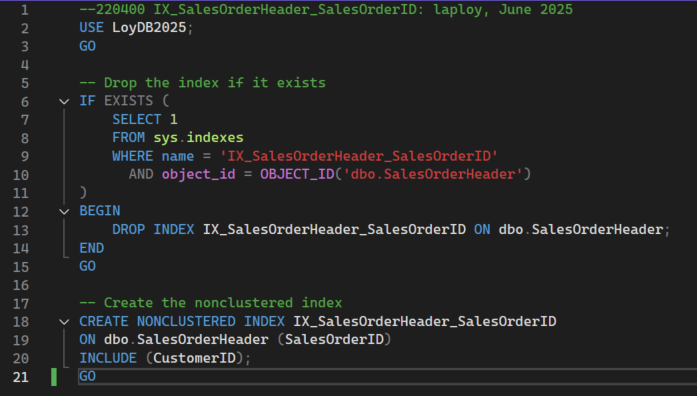
Task: Click the GO statement on line 3
Action: click(x=88, y=46)
